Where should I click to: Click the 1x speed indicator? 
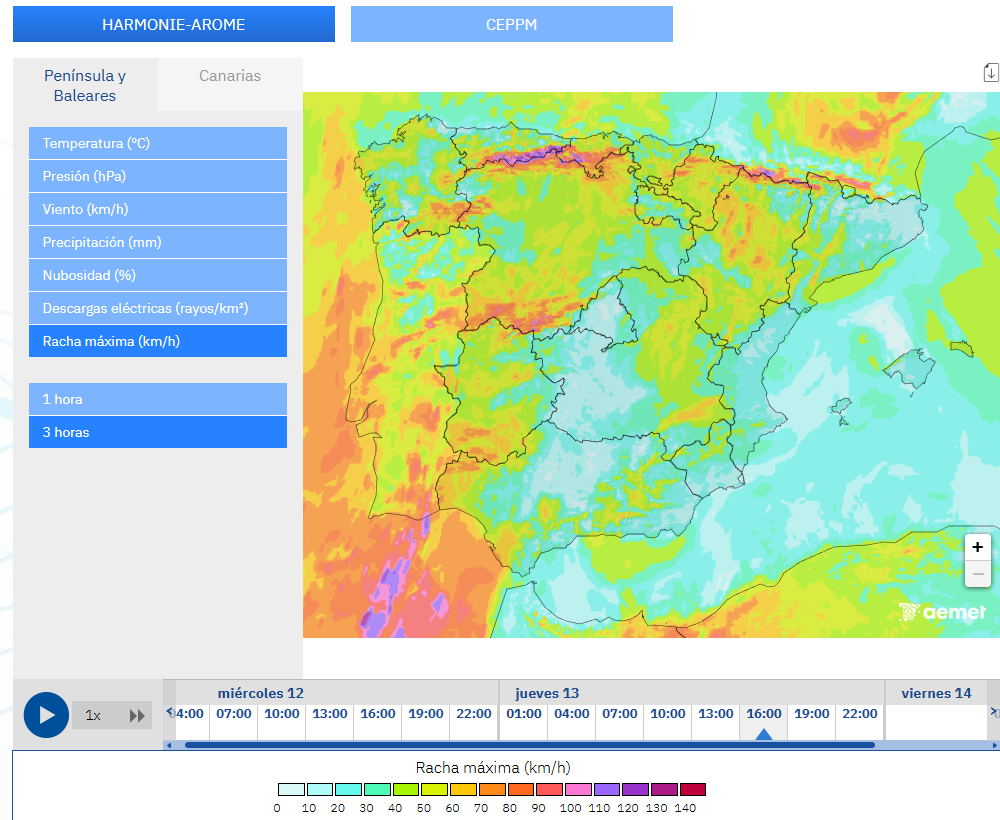93,715
